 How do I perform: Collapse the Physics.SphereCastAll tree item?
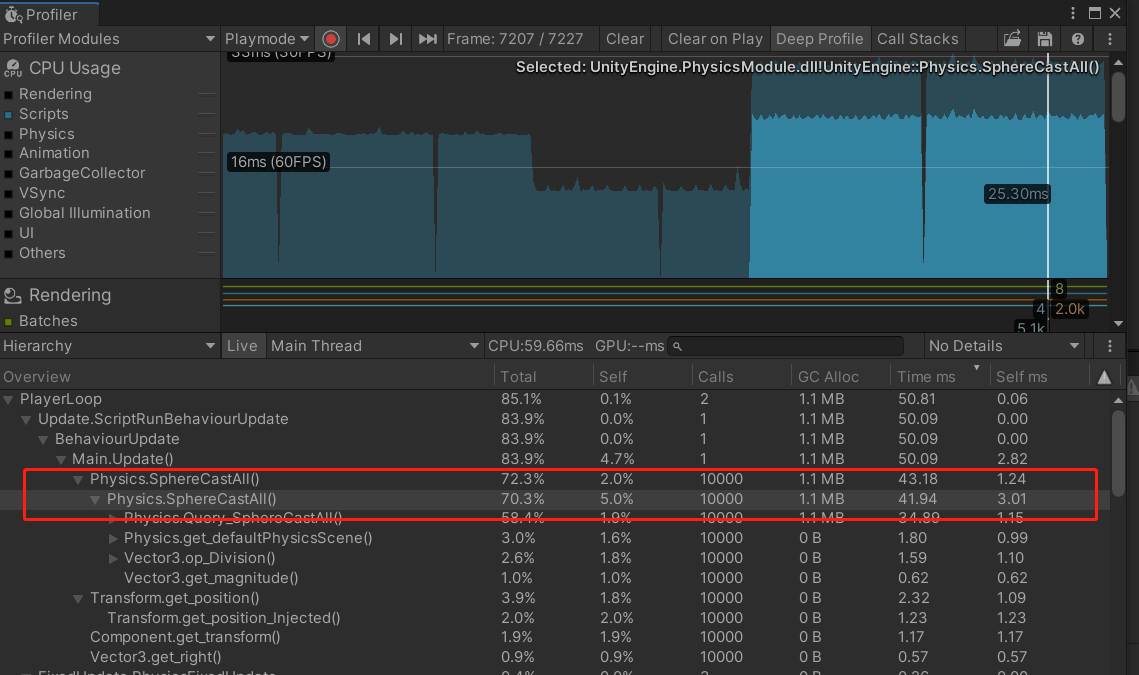pyautogui.click(x=78, y=479)
